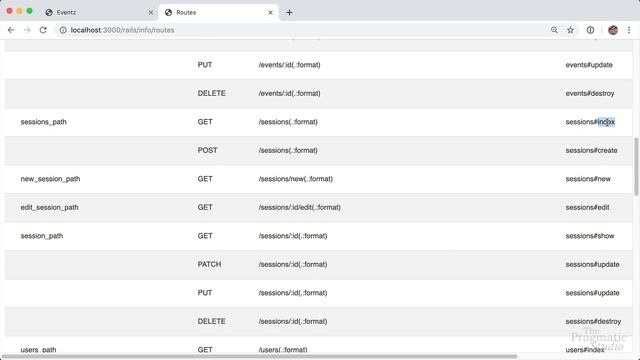The image size is (640, 360).
Task: Bookmark this page with the star icon
Action: click(570, 30)
